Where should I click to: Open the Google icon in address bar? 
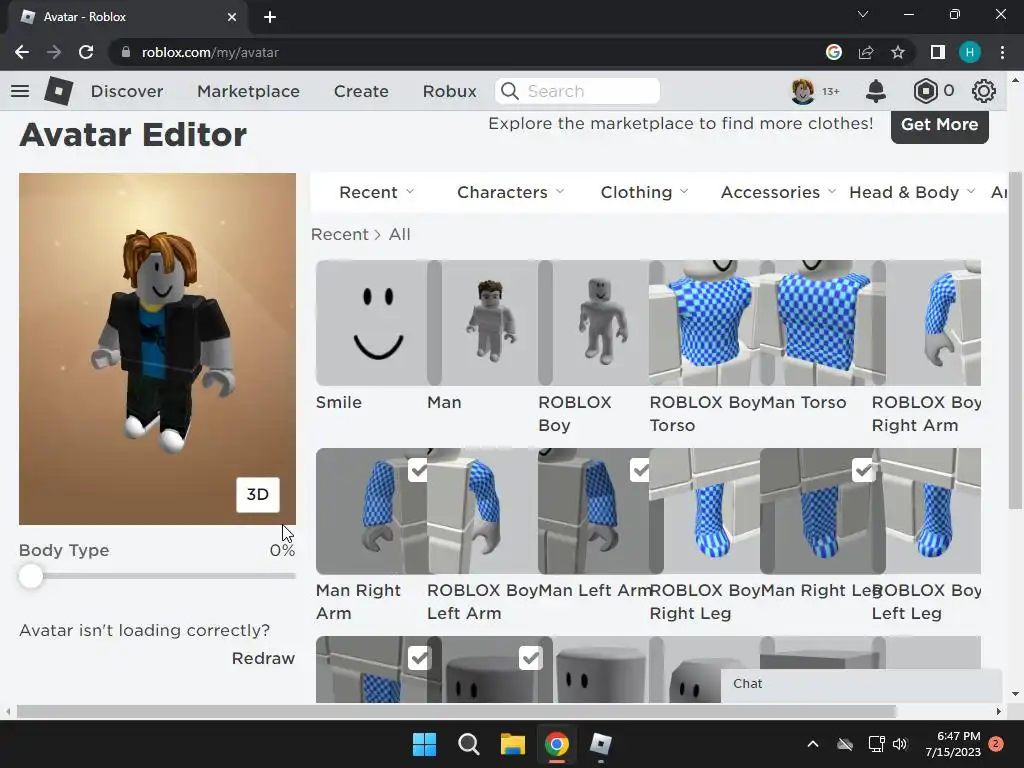tap(834, 52)
